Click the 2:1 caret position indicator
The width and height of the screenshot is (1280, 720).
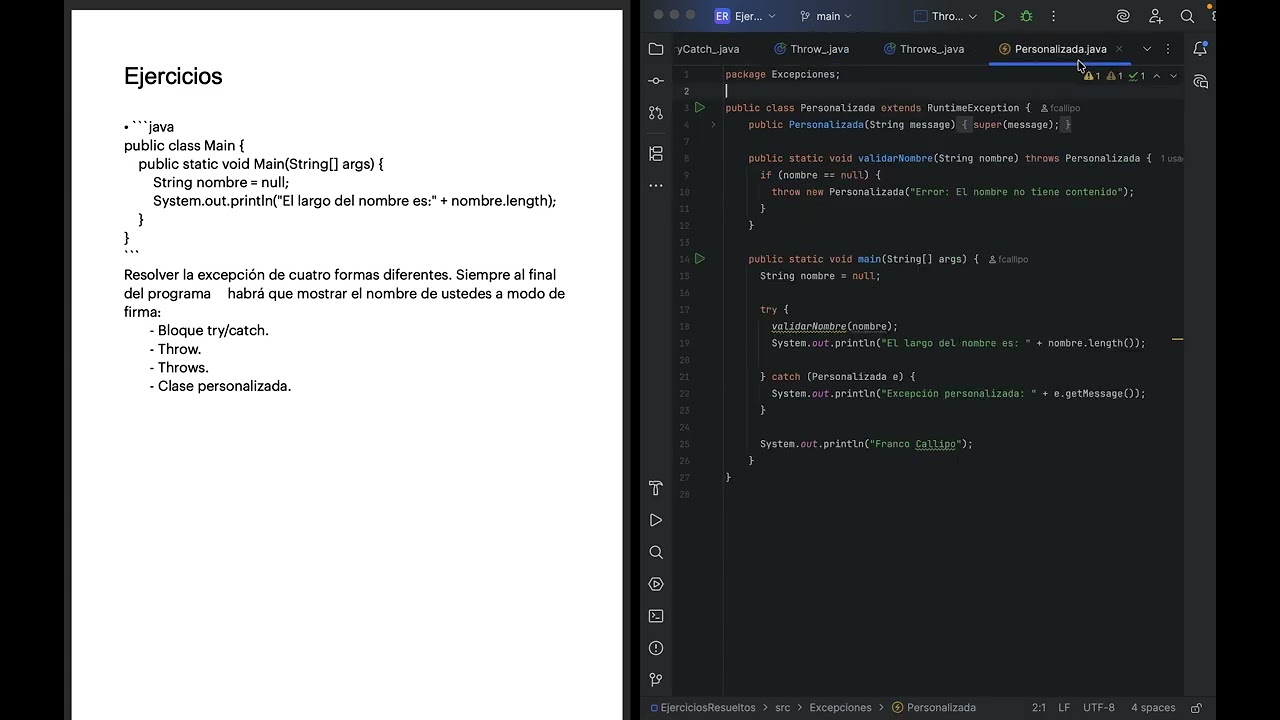(1039, 707)
